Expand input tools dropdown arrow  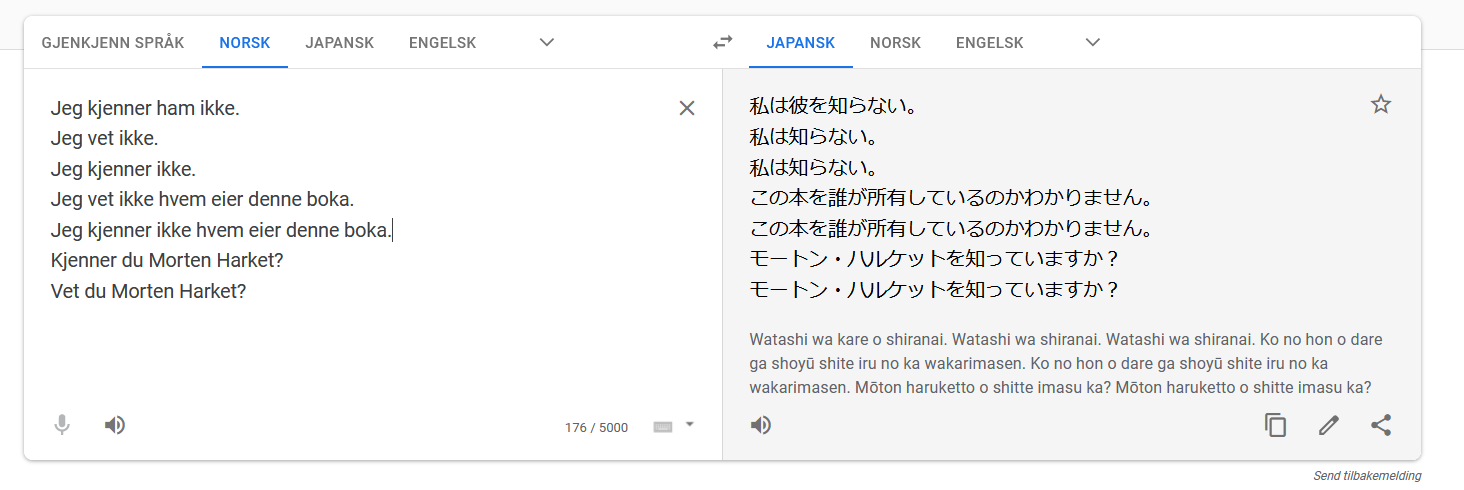(689, 425)
